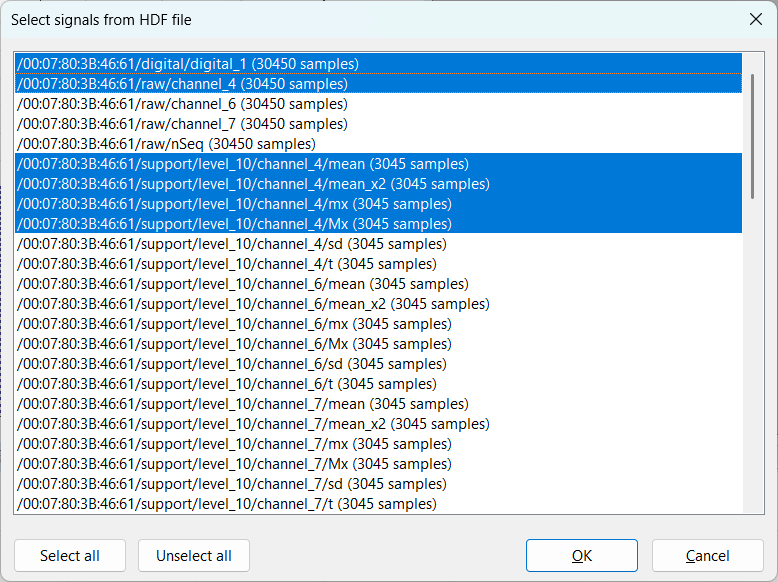Select the raw/channel_7 signal
The height and width of the screenshot is (582, 778).
coord(182,124)
